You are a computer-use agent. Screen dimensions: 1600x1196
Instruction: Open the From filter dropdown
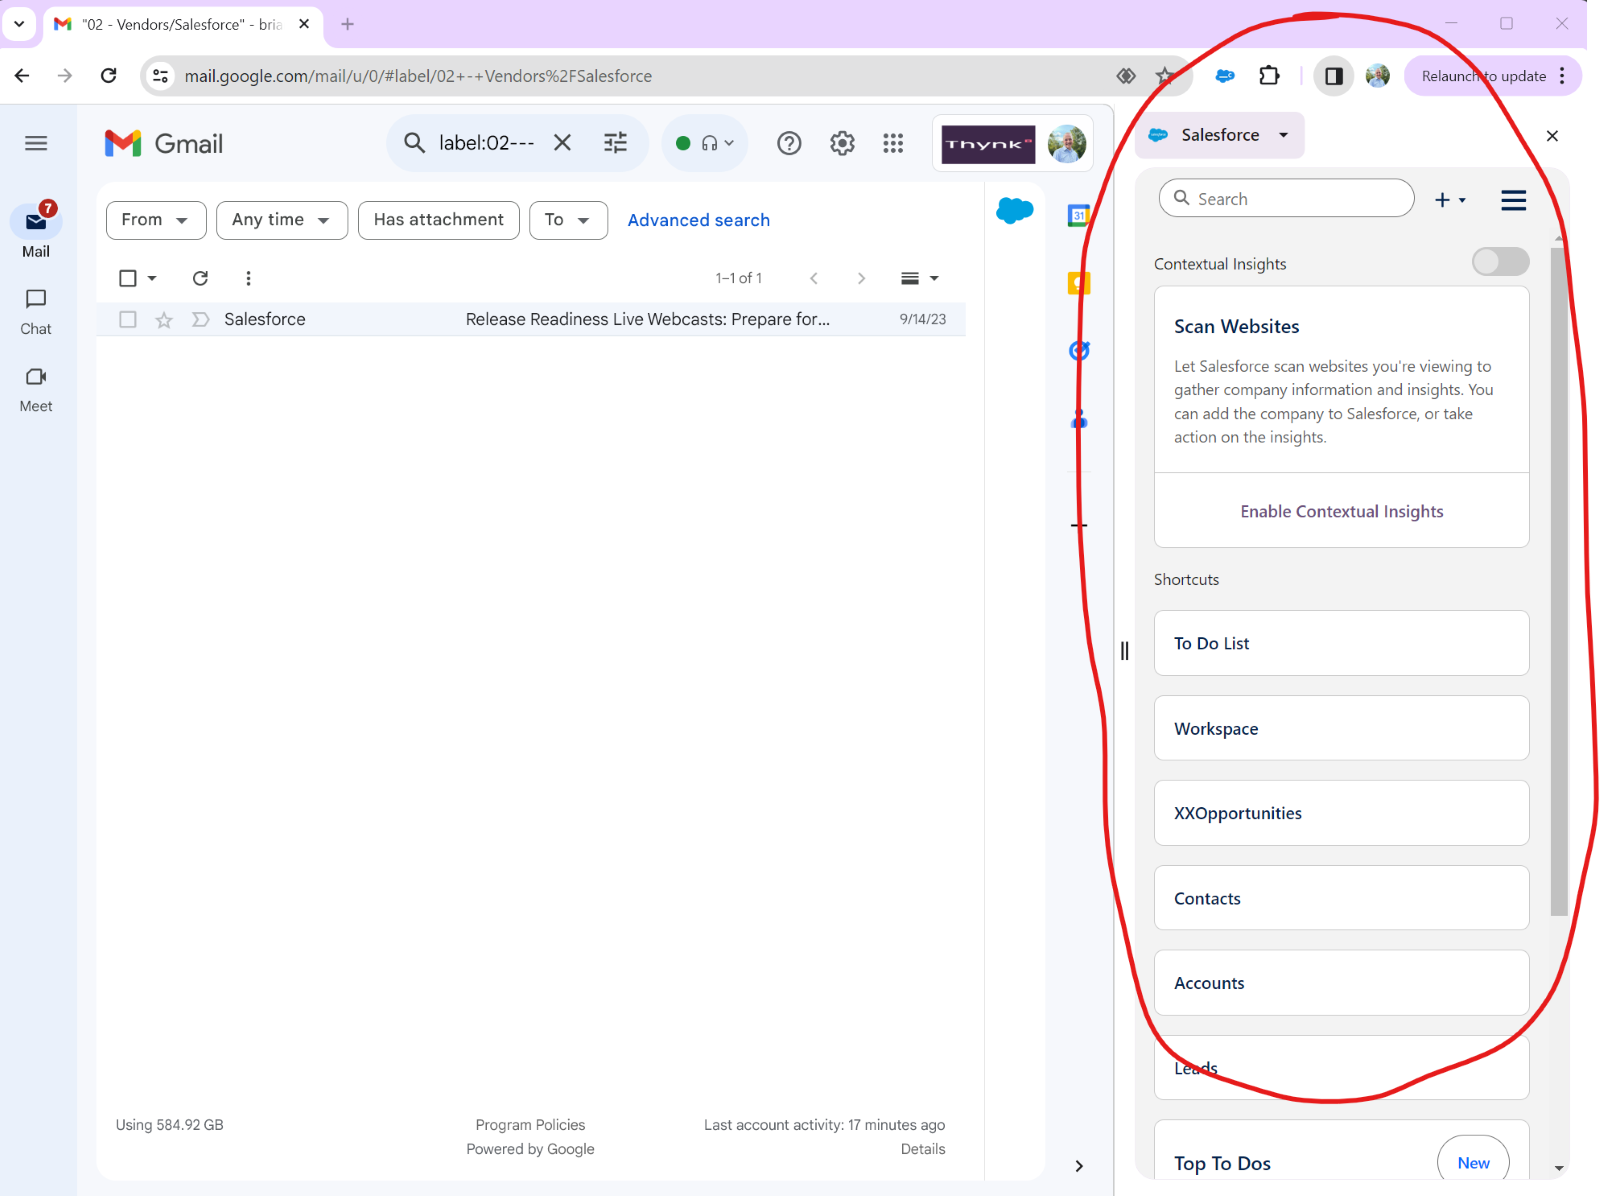(x=156, y=220)
